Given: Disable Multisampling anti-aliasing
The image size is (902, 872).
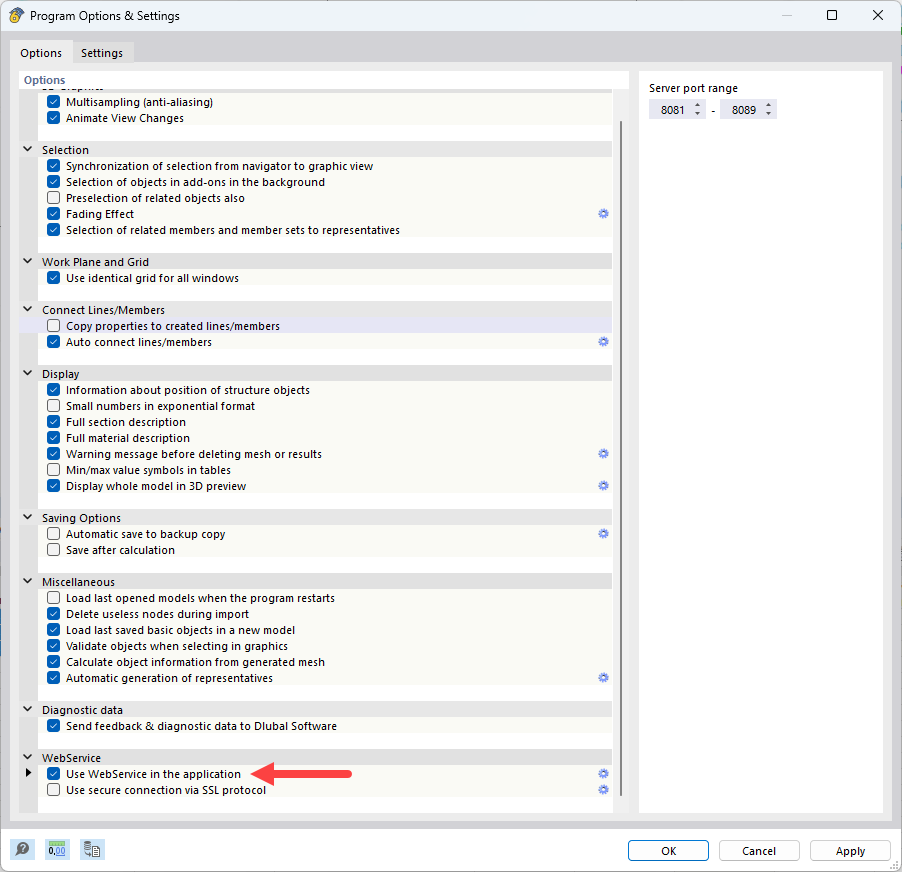Looking at the screenshot, I should [x=53, y=101].
